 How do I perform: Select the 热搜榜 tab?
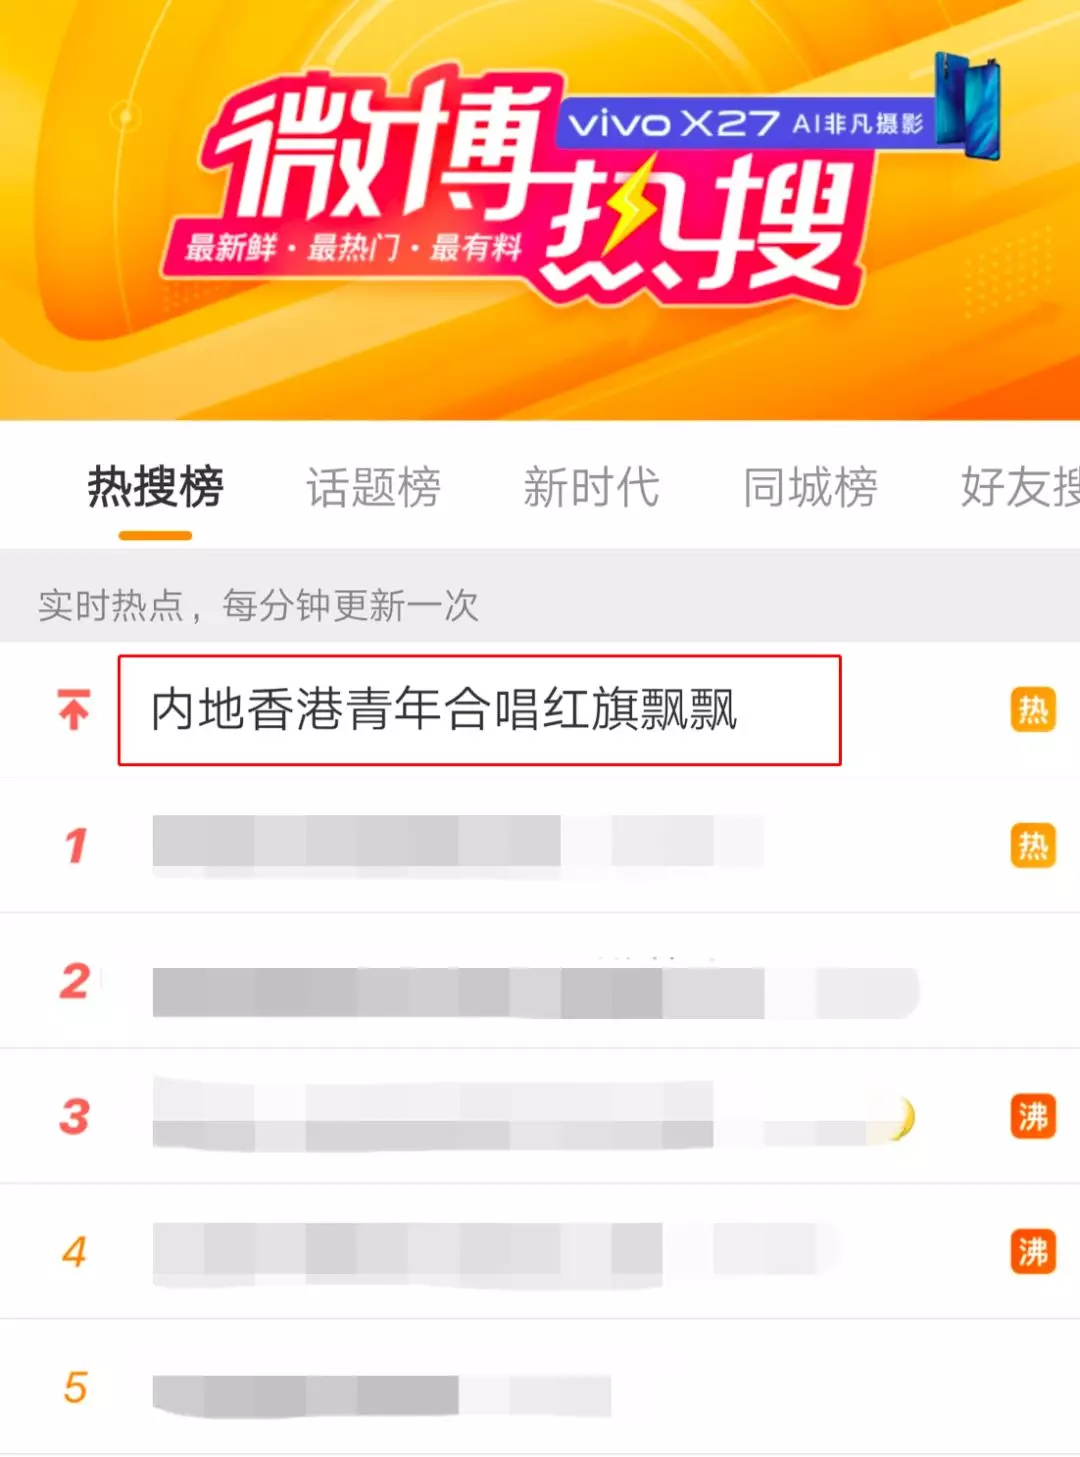click(155, 487)
